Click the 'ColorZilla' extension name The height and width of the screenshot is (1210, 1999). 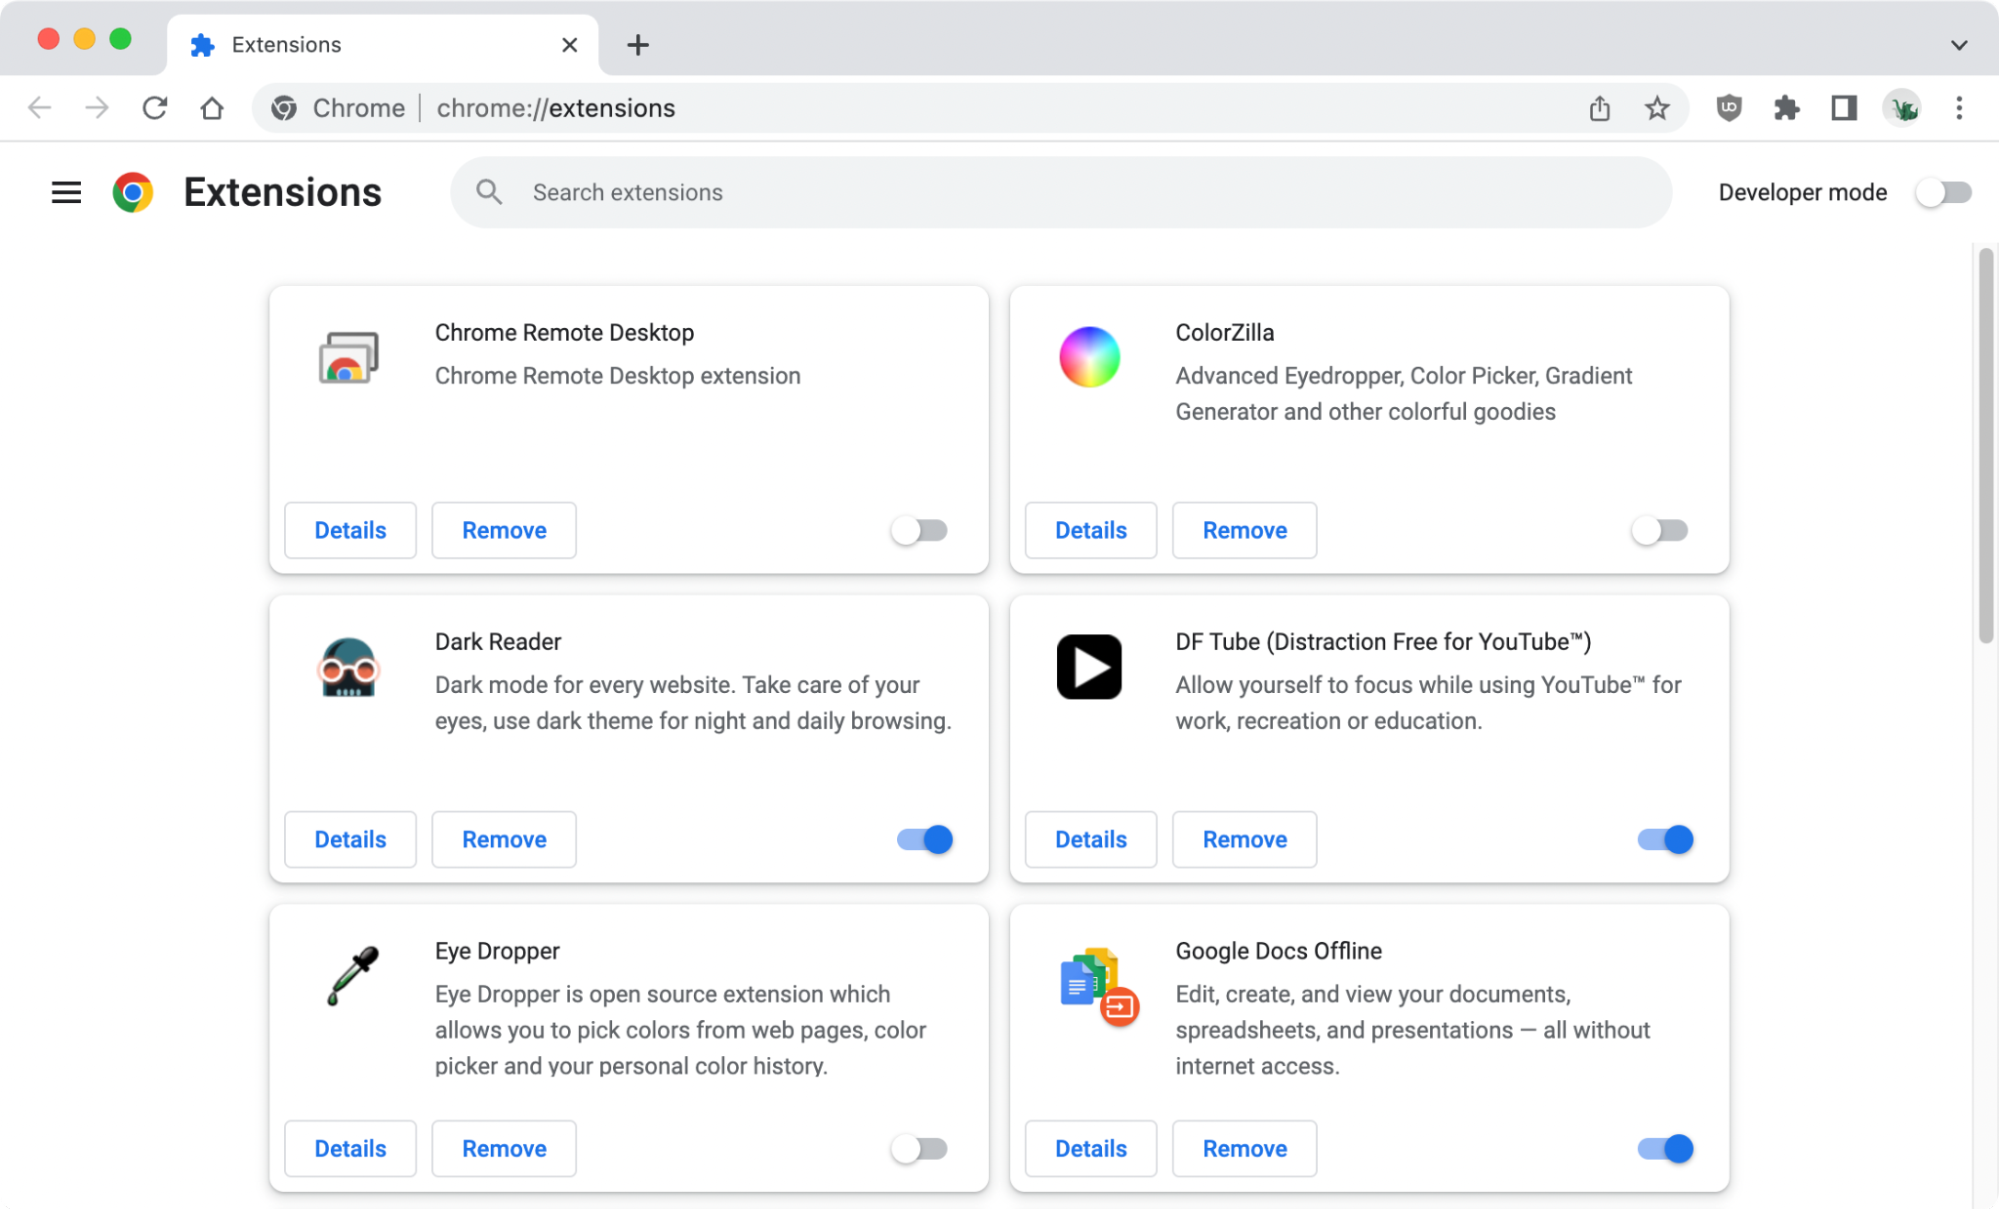click(1225, 333)
